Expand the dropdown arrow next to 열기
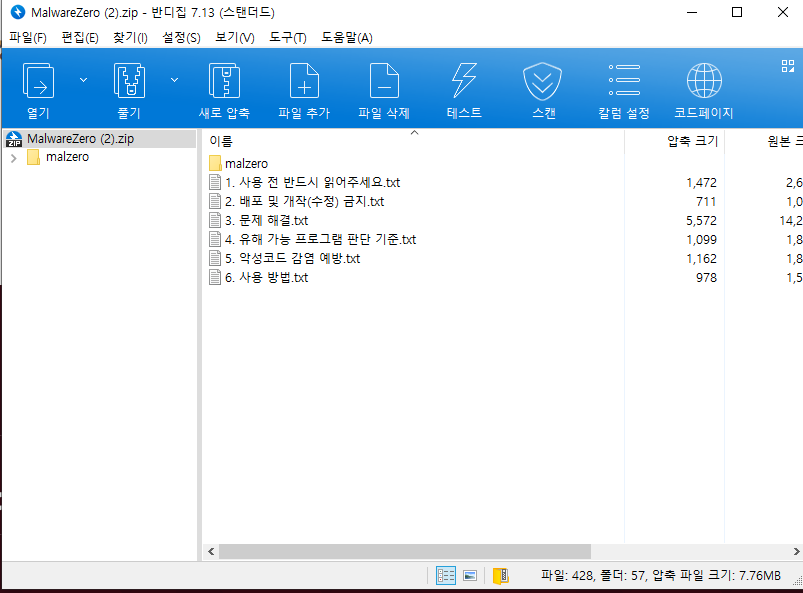The height and width of the screenshot is (593, 803). coord(83,79)
